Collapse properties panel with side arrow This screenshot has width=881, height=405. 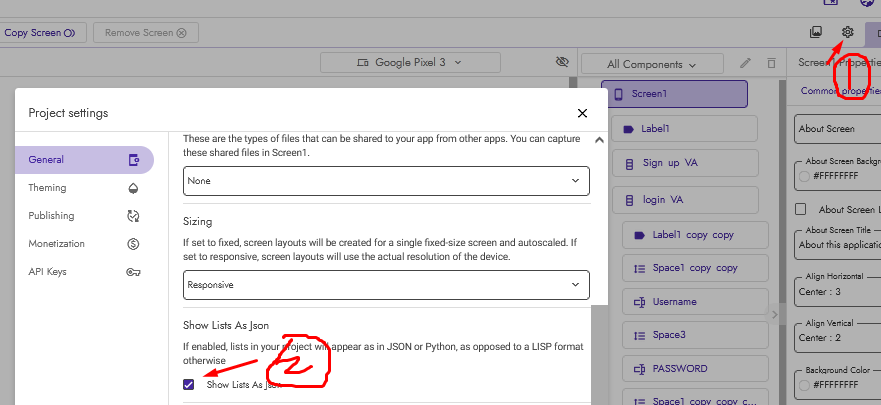point(774,315)
